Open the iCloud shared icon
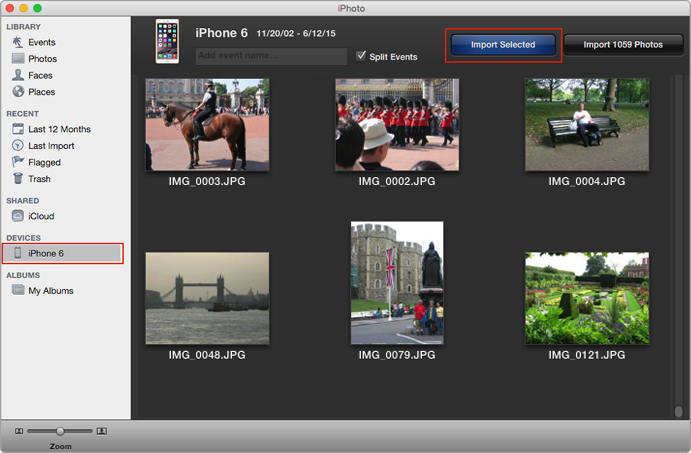The width and height of the screenshot is (691, 453). [x=18, y=215]
